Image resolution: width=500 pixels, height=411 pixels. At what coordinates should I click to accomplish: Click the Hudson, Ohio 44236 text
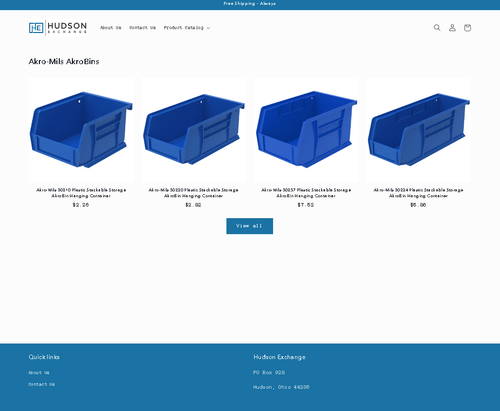[281, 387]
